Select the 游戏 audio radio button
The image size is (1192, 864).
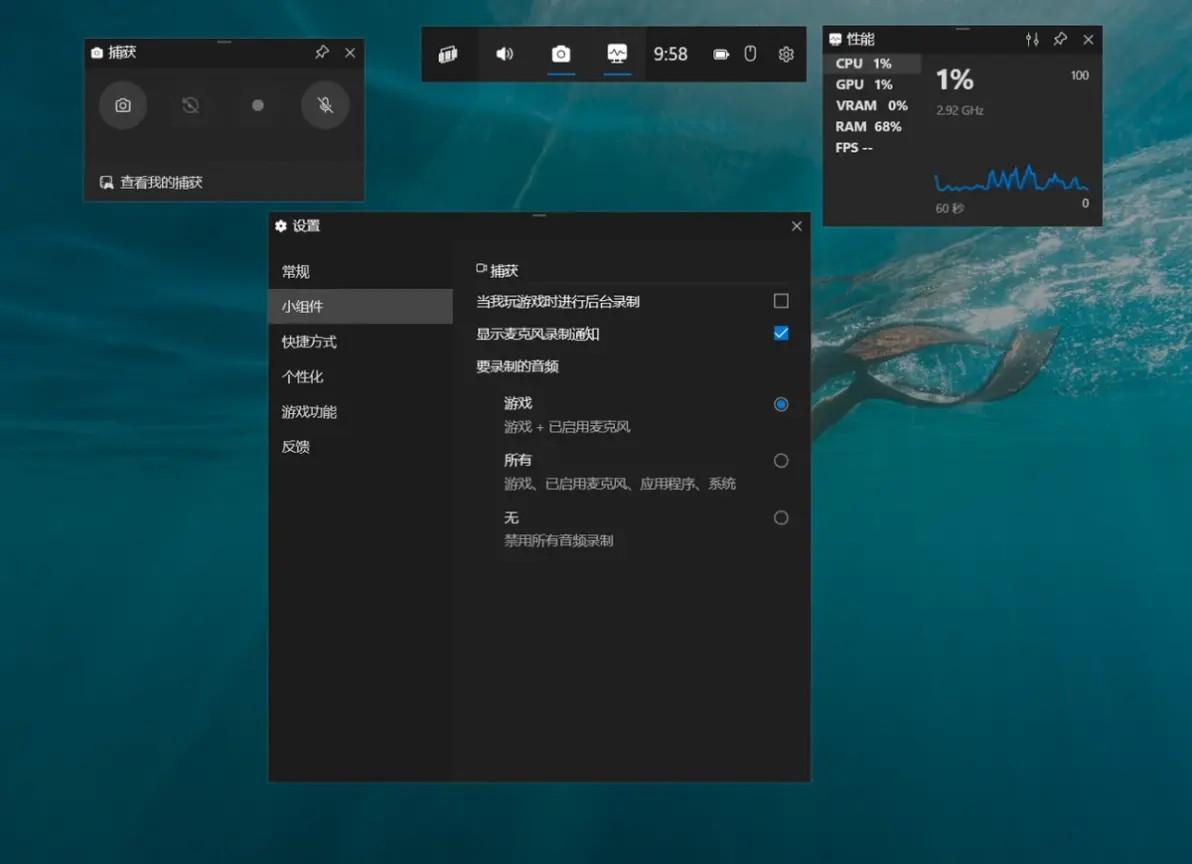coord(781,404)
